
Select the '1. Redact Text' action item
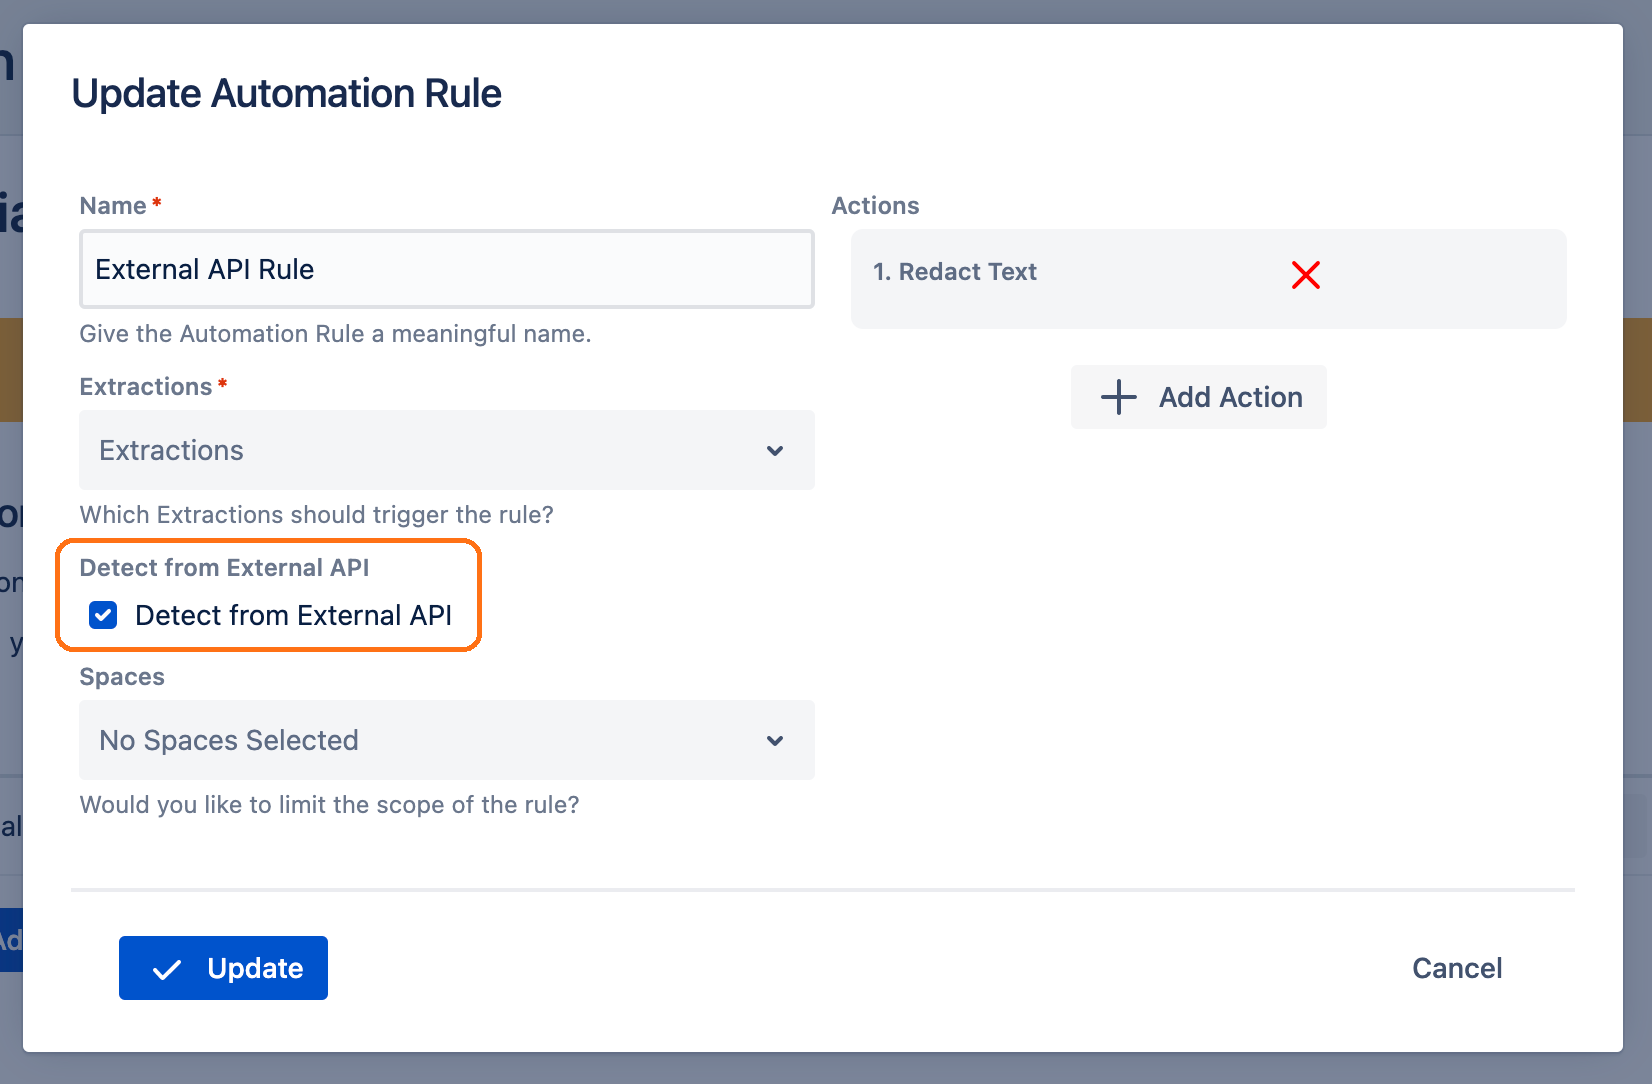click(954, 272)
